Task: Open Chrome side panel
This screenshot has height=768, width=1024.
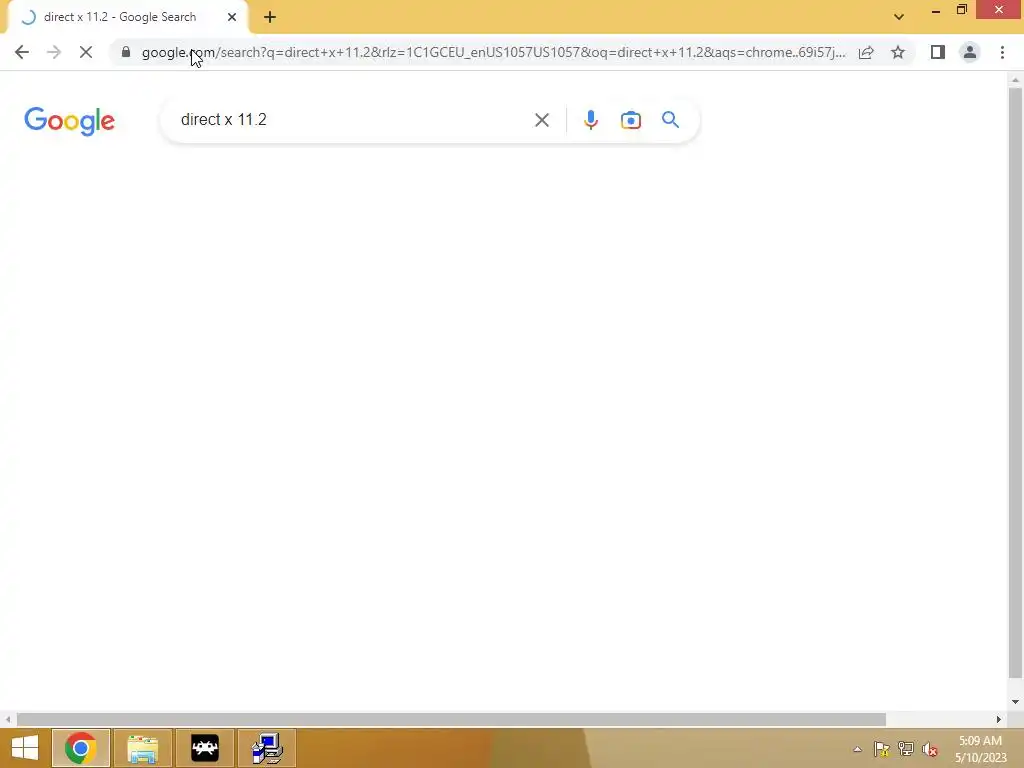Action: click(938, 52)
